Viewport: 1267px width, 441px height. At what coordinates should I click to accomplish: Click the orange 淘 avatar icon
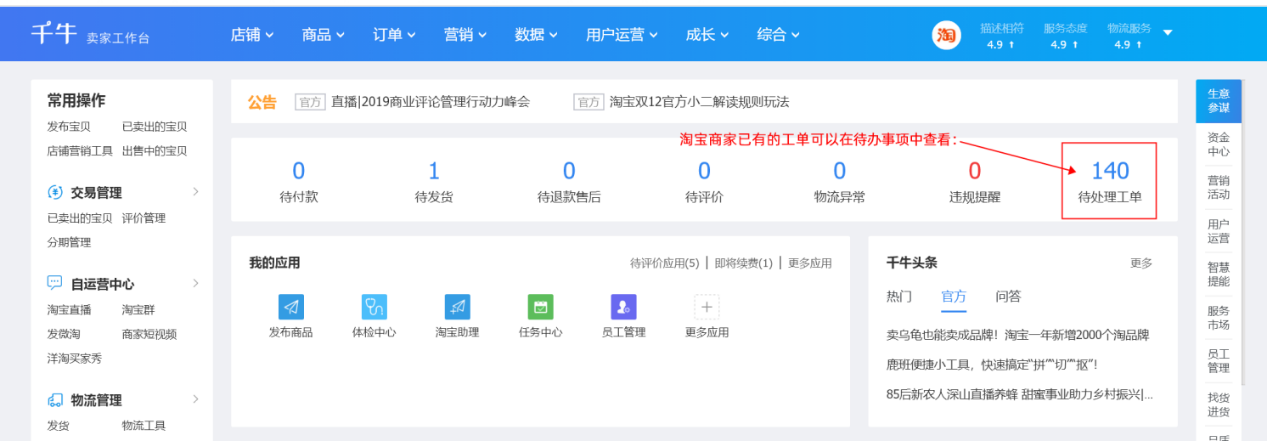(946, 35)
